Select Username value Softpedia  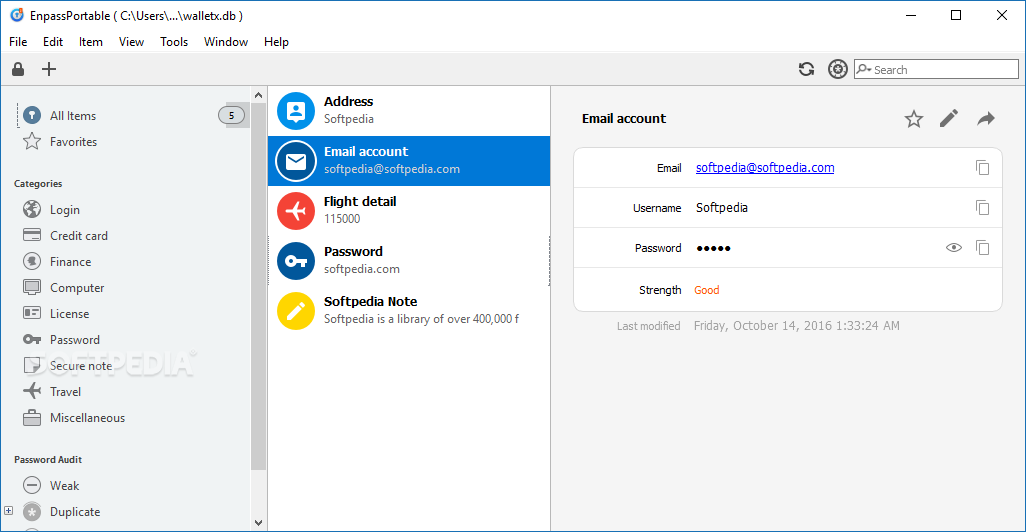pyautogui.click(x=722, y=207)
